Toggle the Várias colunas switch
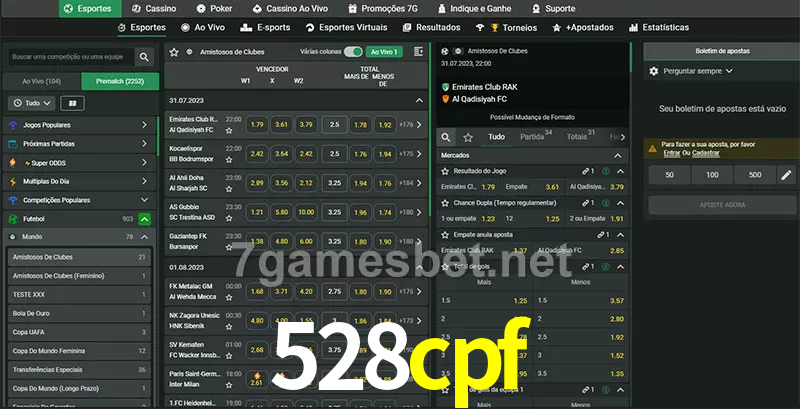 click(352, 51)
